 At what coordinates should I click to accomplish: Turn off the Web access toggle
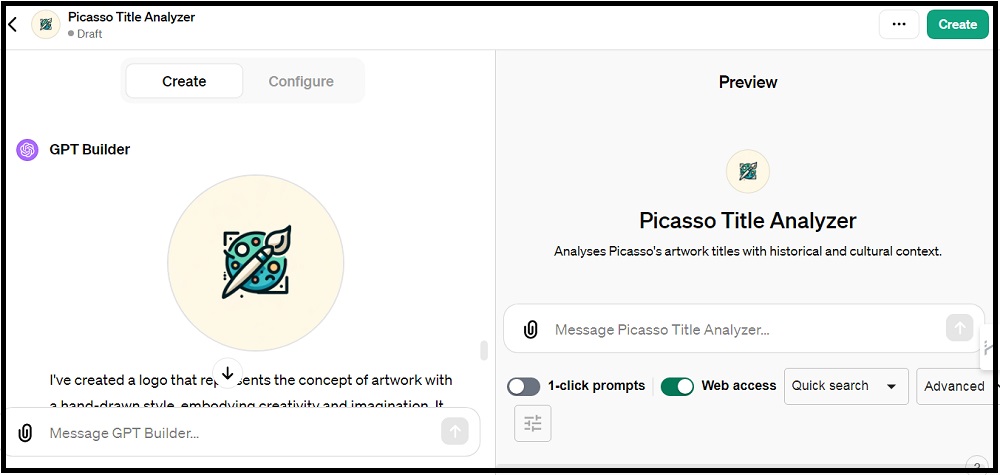[677, 386]
